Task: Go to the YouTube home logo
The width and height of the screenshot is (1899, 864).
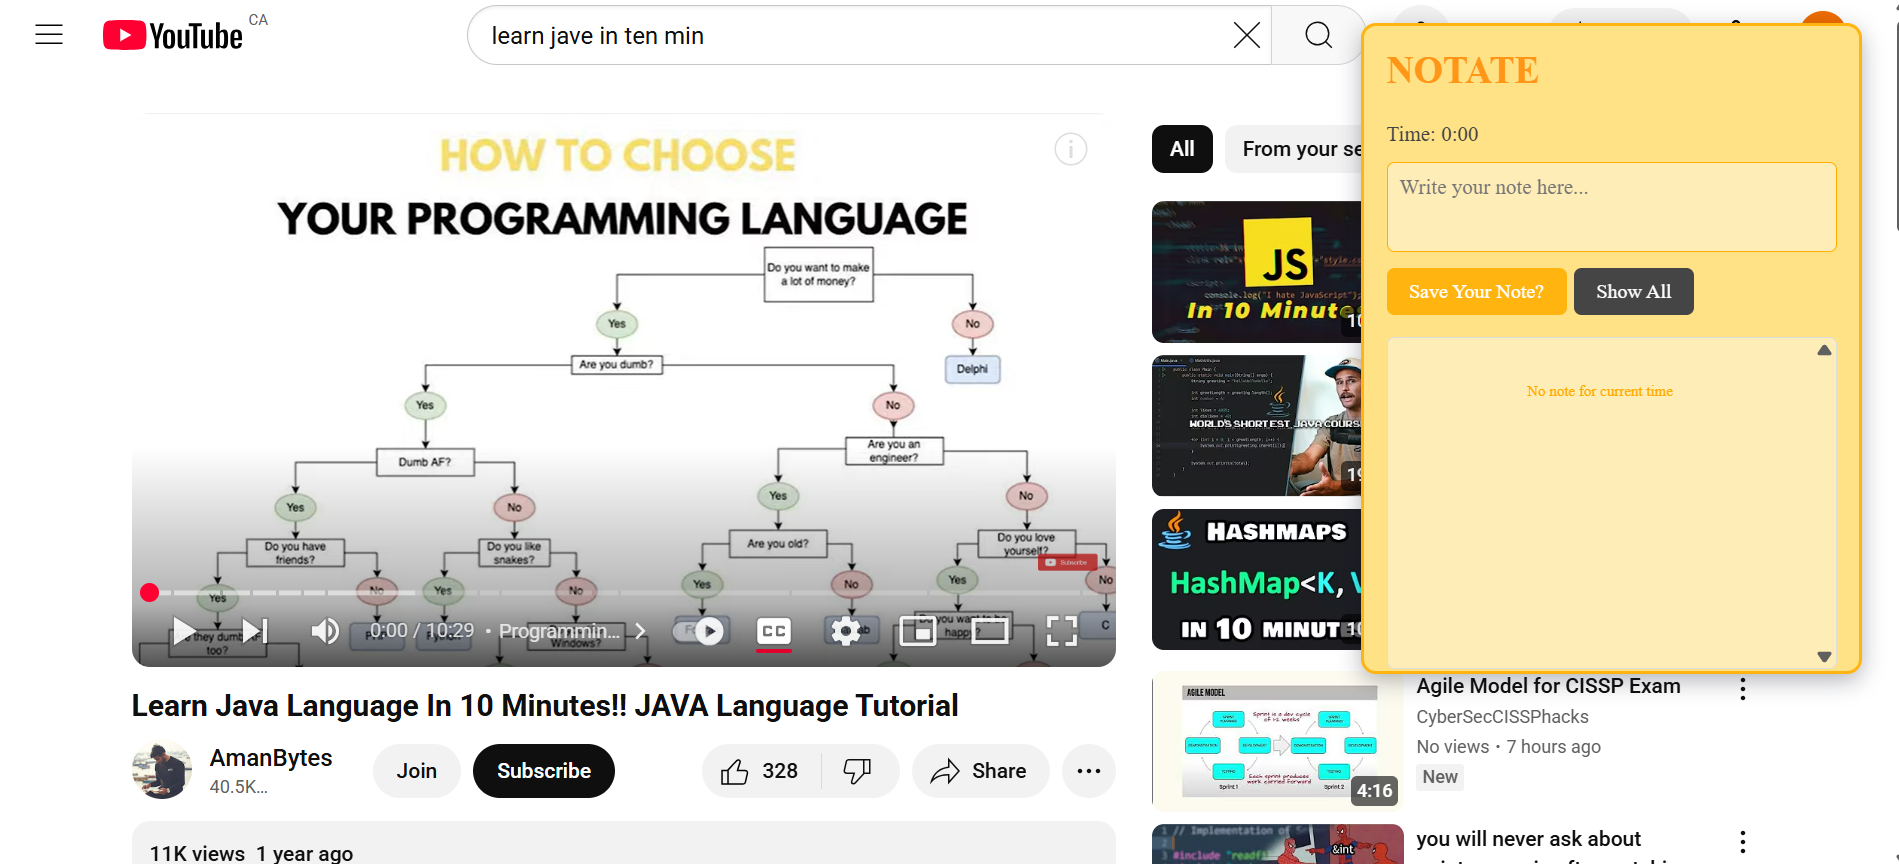Action: coord(173,36)
